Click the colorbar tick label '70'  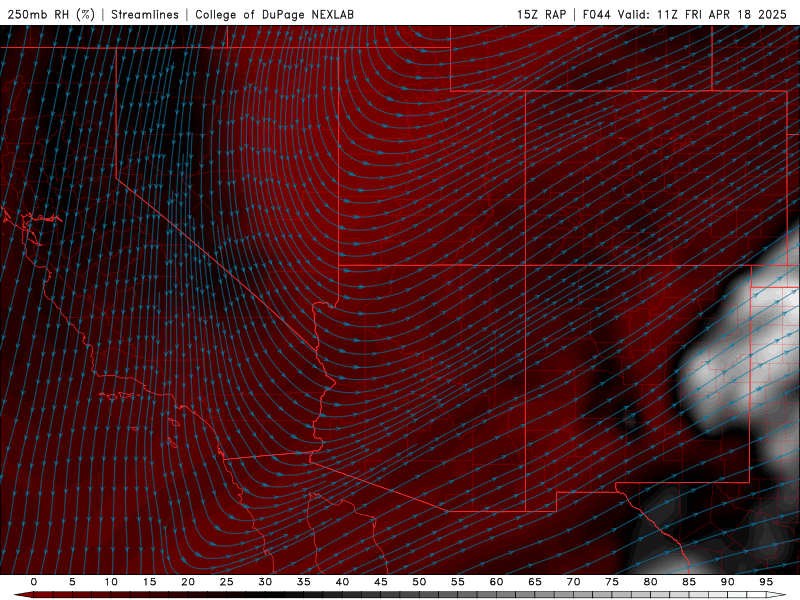[573, 582]
